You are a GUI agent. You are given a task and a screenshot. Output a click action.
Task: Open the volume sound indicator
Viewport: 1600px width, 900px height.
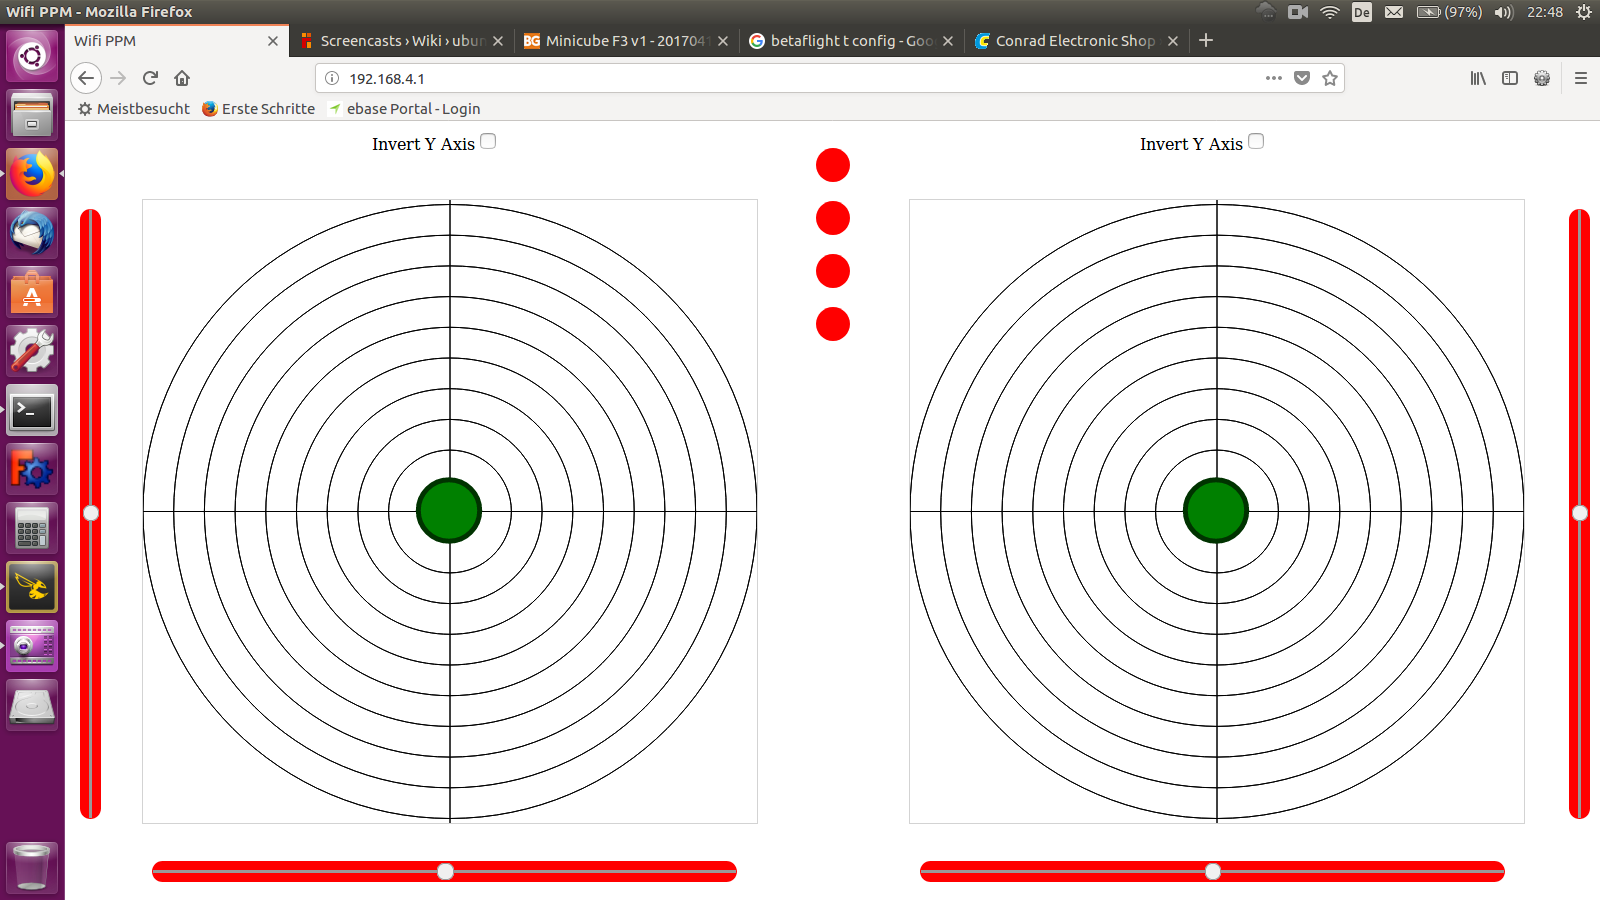(x=1504, y=12)
